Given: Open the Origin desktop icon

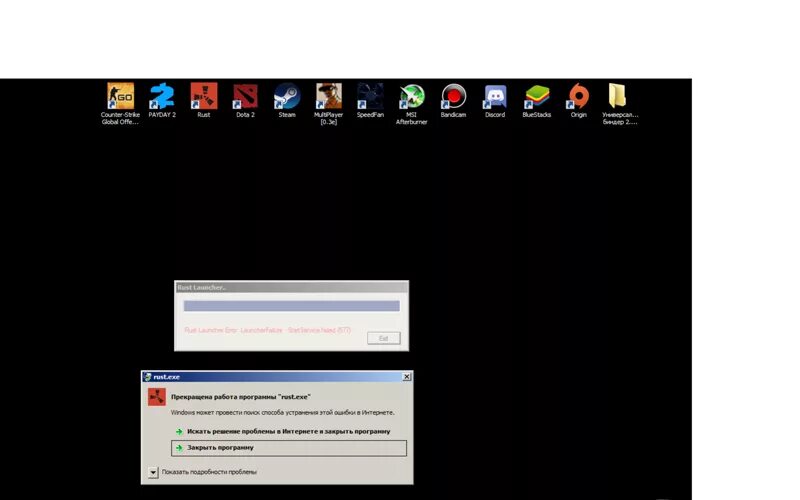Looking at the screenshot, I should click(x=579, y=96).
